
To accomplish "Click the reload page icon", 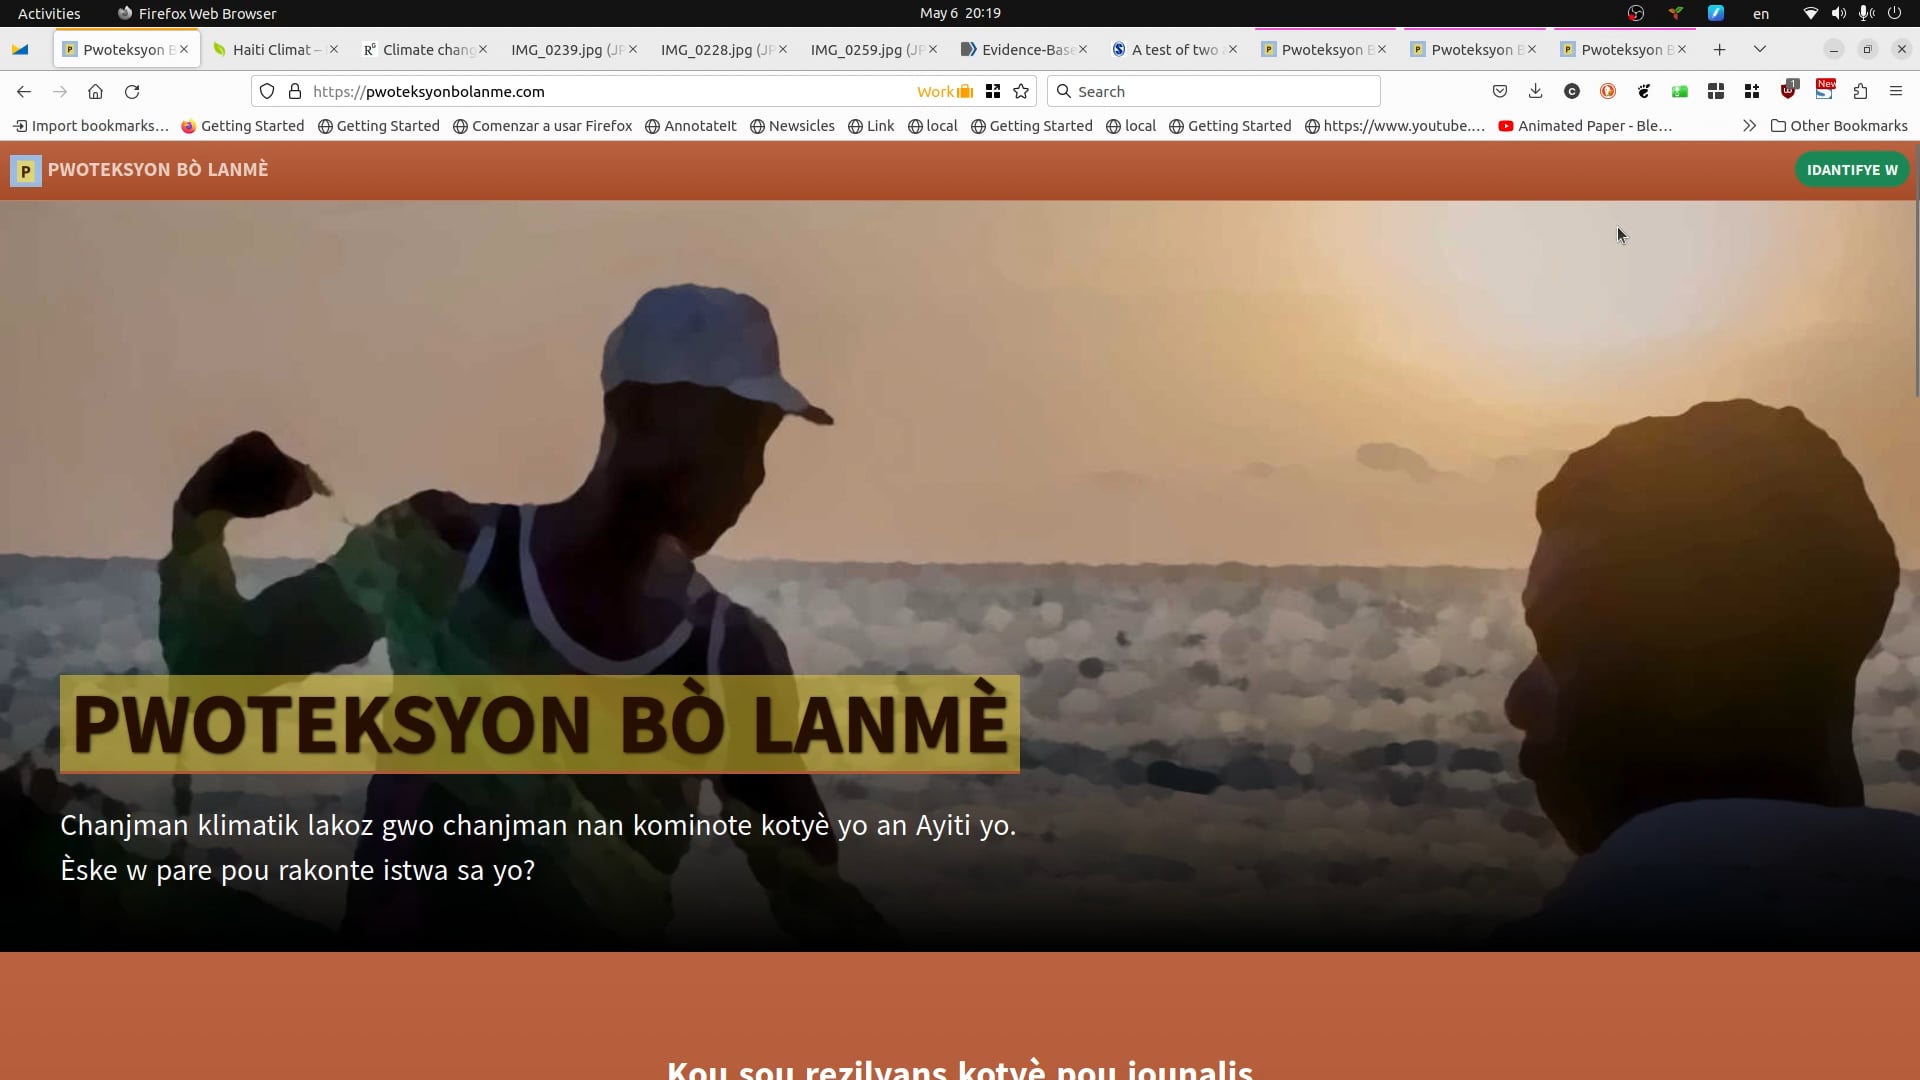I will [132, 91].
